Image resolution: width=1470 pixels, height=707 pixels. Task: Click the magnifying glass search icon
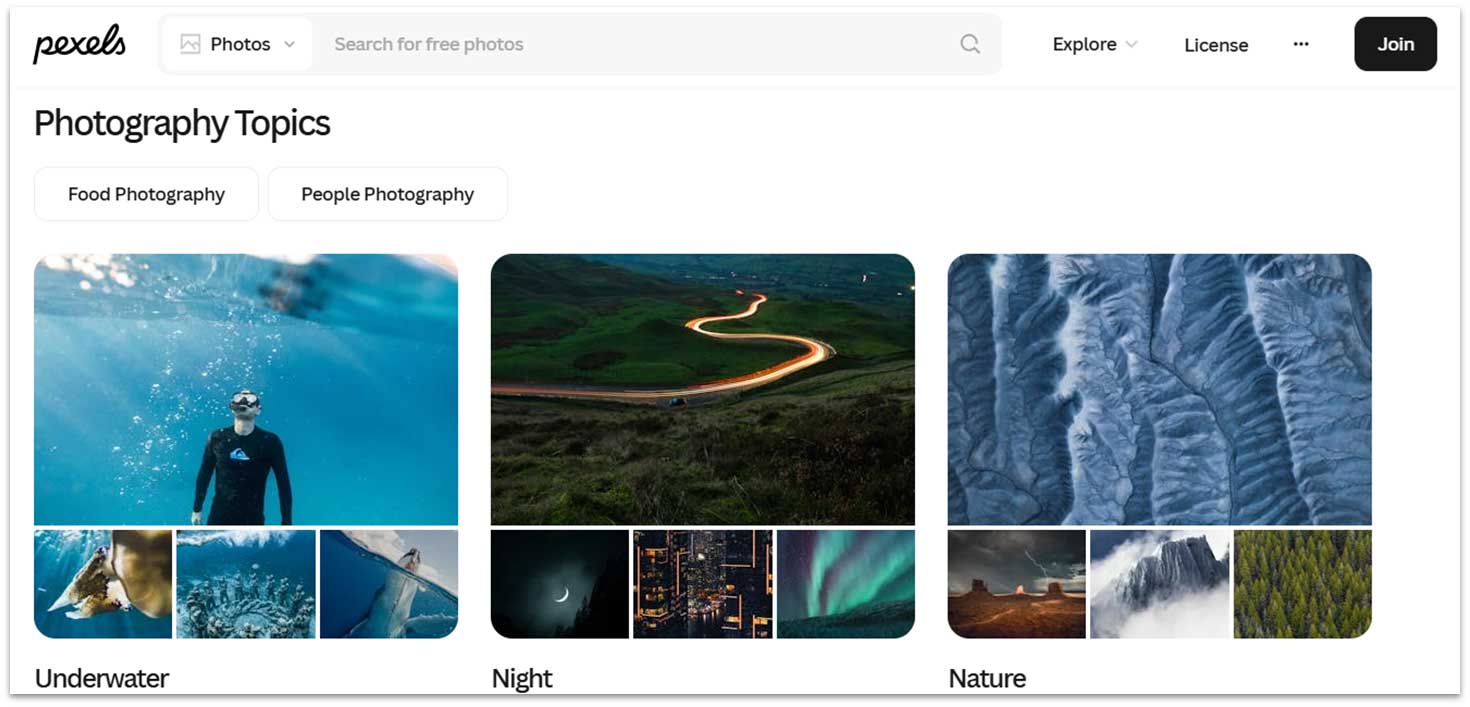(x=969, y=44)
